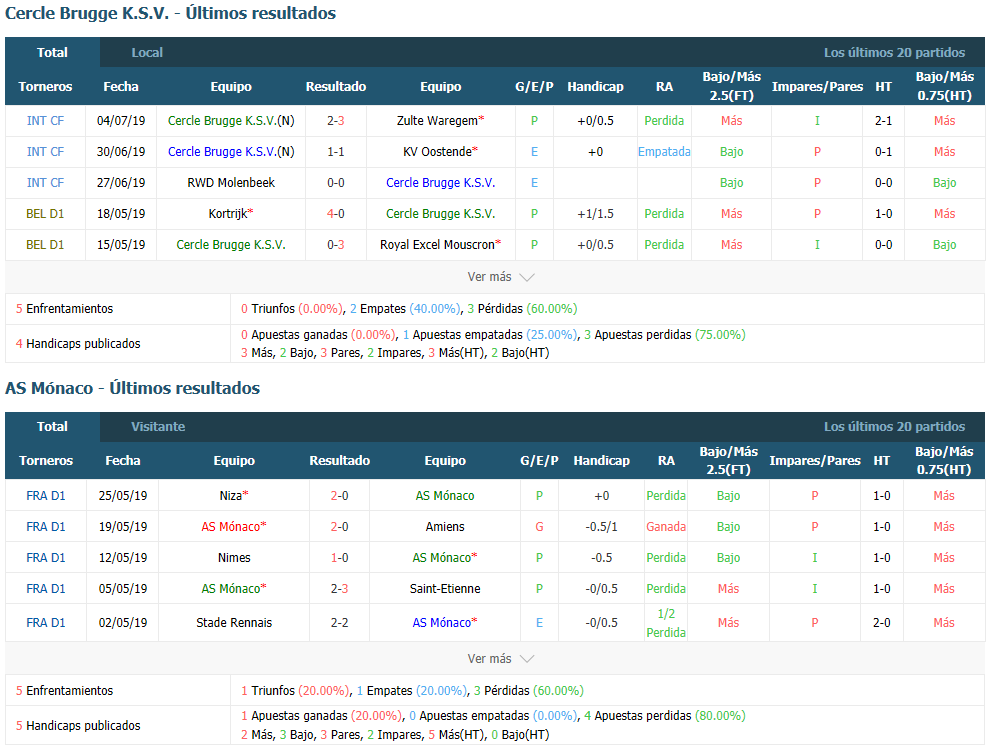Click Kortrijk team name
The image size is (990, 746).
[x=228, y=213]
